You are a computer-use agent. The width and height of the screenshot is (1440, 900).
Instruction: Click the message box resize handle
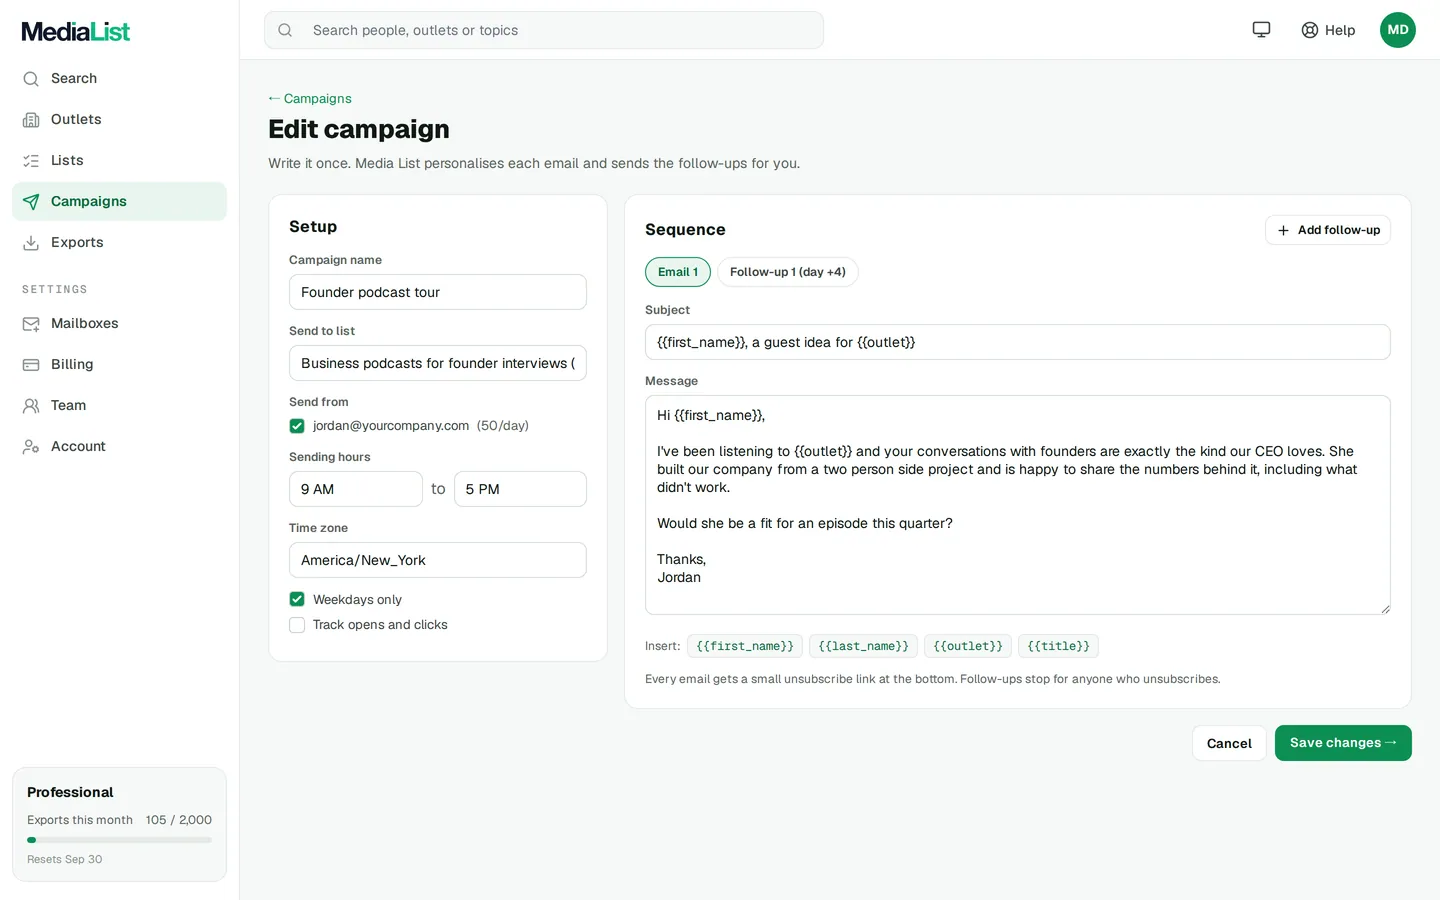(x=1385, y=609)
